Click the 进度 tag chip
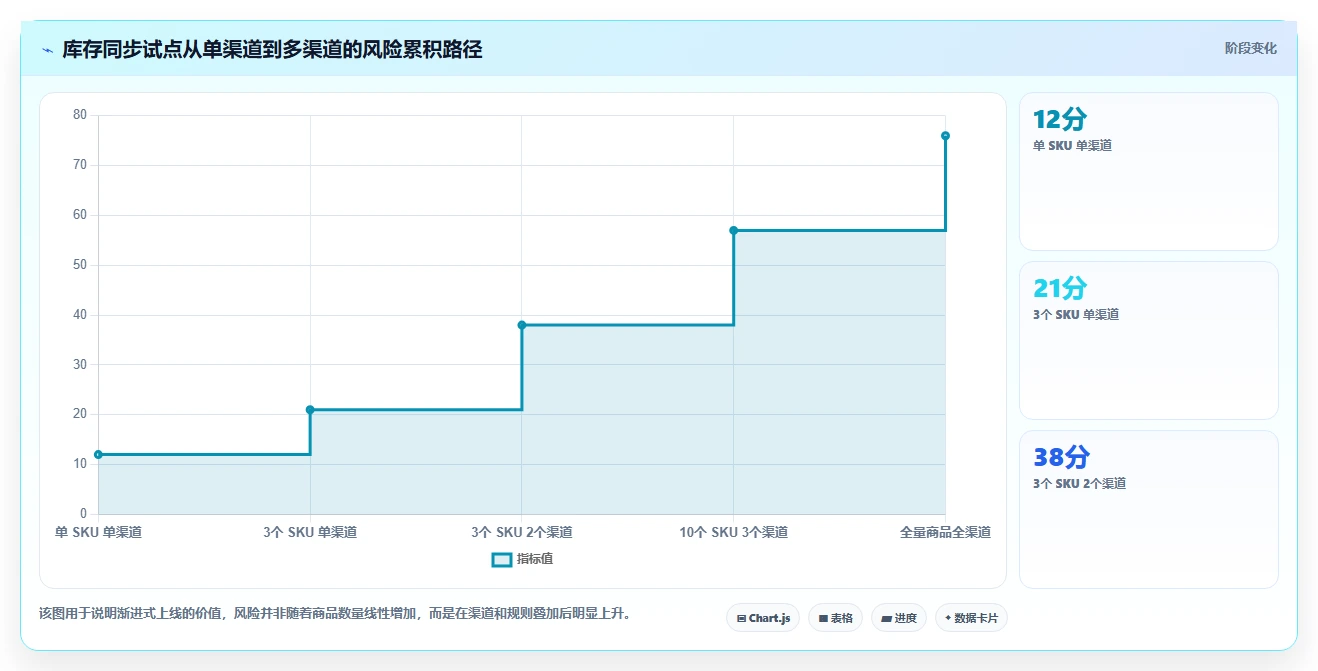The image size is (1318, 671). point(899,618)
